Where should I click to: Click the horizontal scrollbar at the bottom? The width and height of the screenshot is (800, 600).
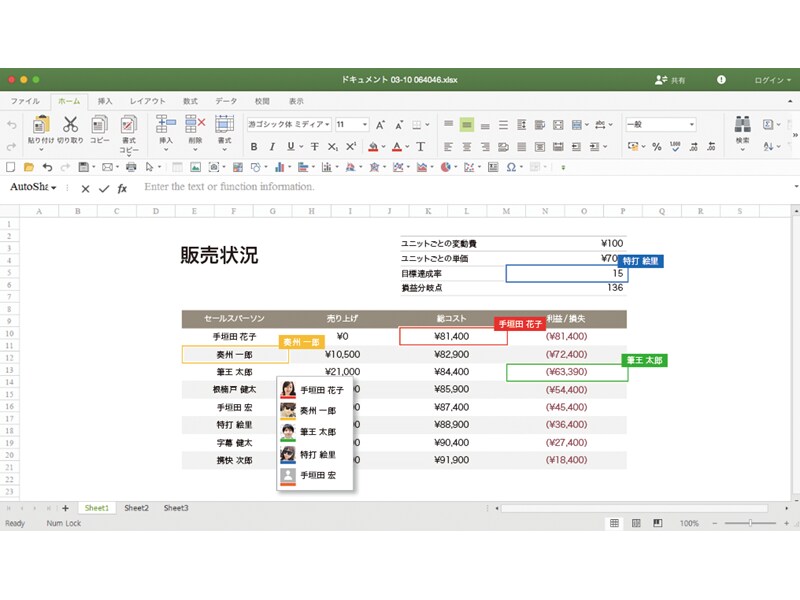[x=635, y=508]
